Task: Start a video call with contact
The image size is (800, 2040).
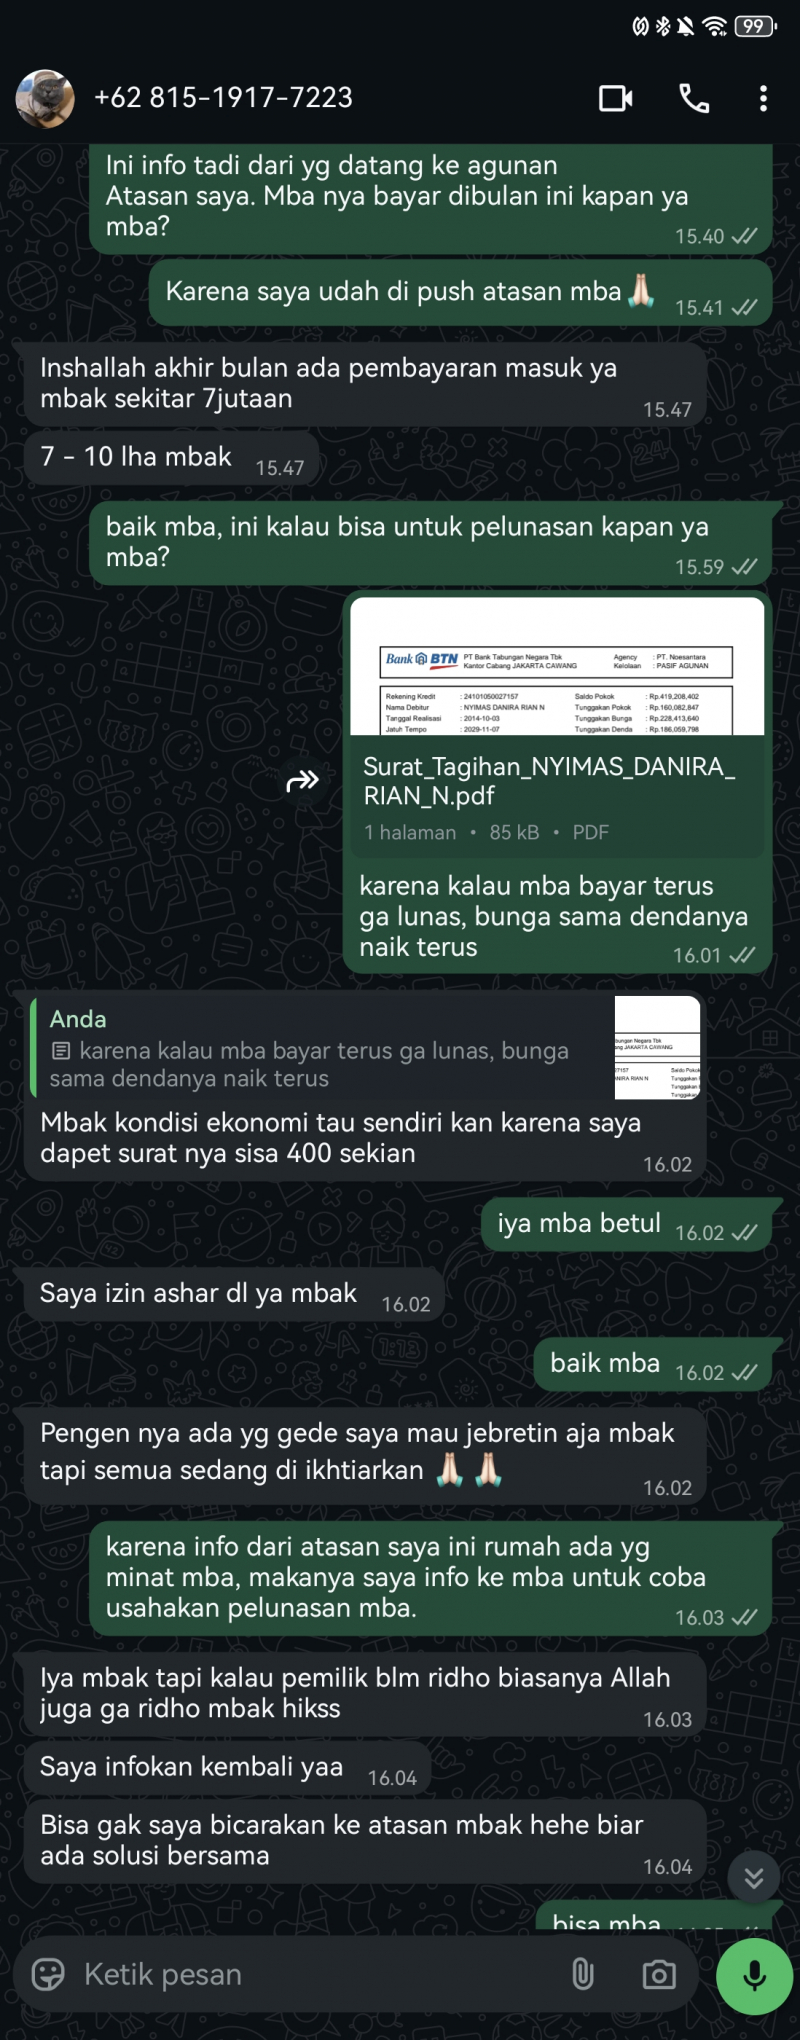Action: pos(615,98)
